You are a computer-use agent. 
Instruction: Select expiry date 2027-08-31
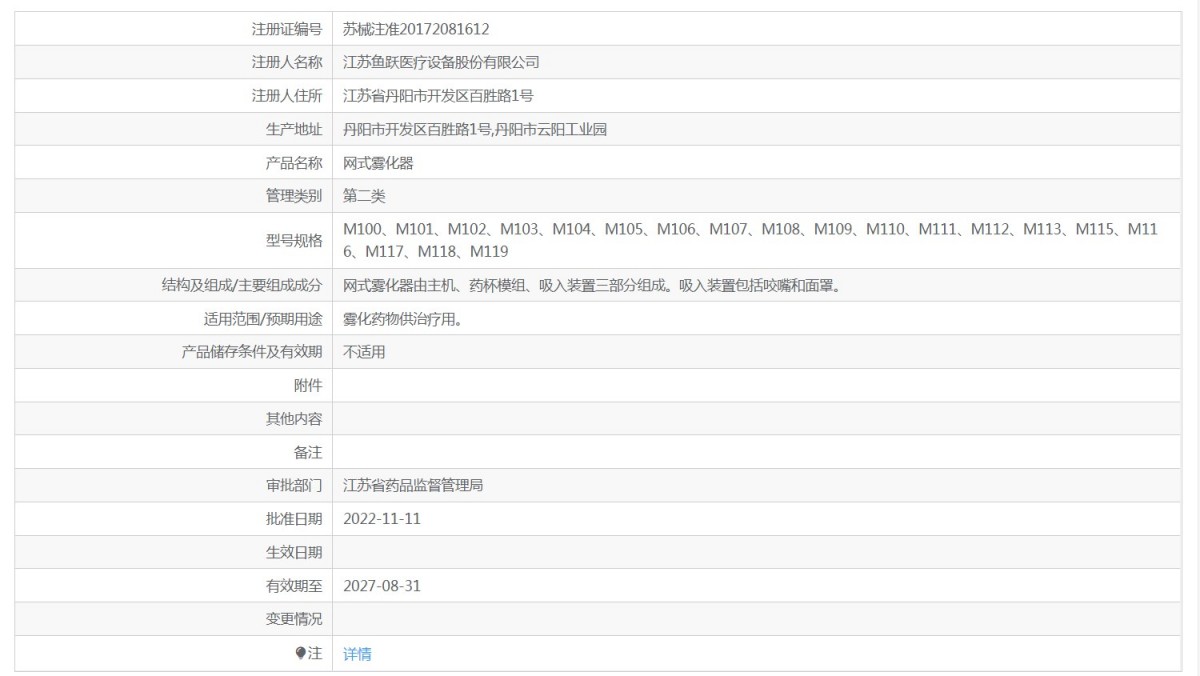pyautogui.click(x=382, y=586)
